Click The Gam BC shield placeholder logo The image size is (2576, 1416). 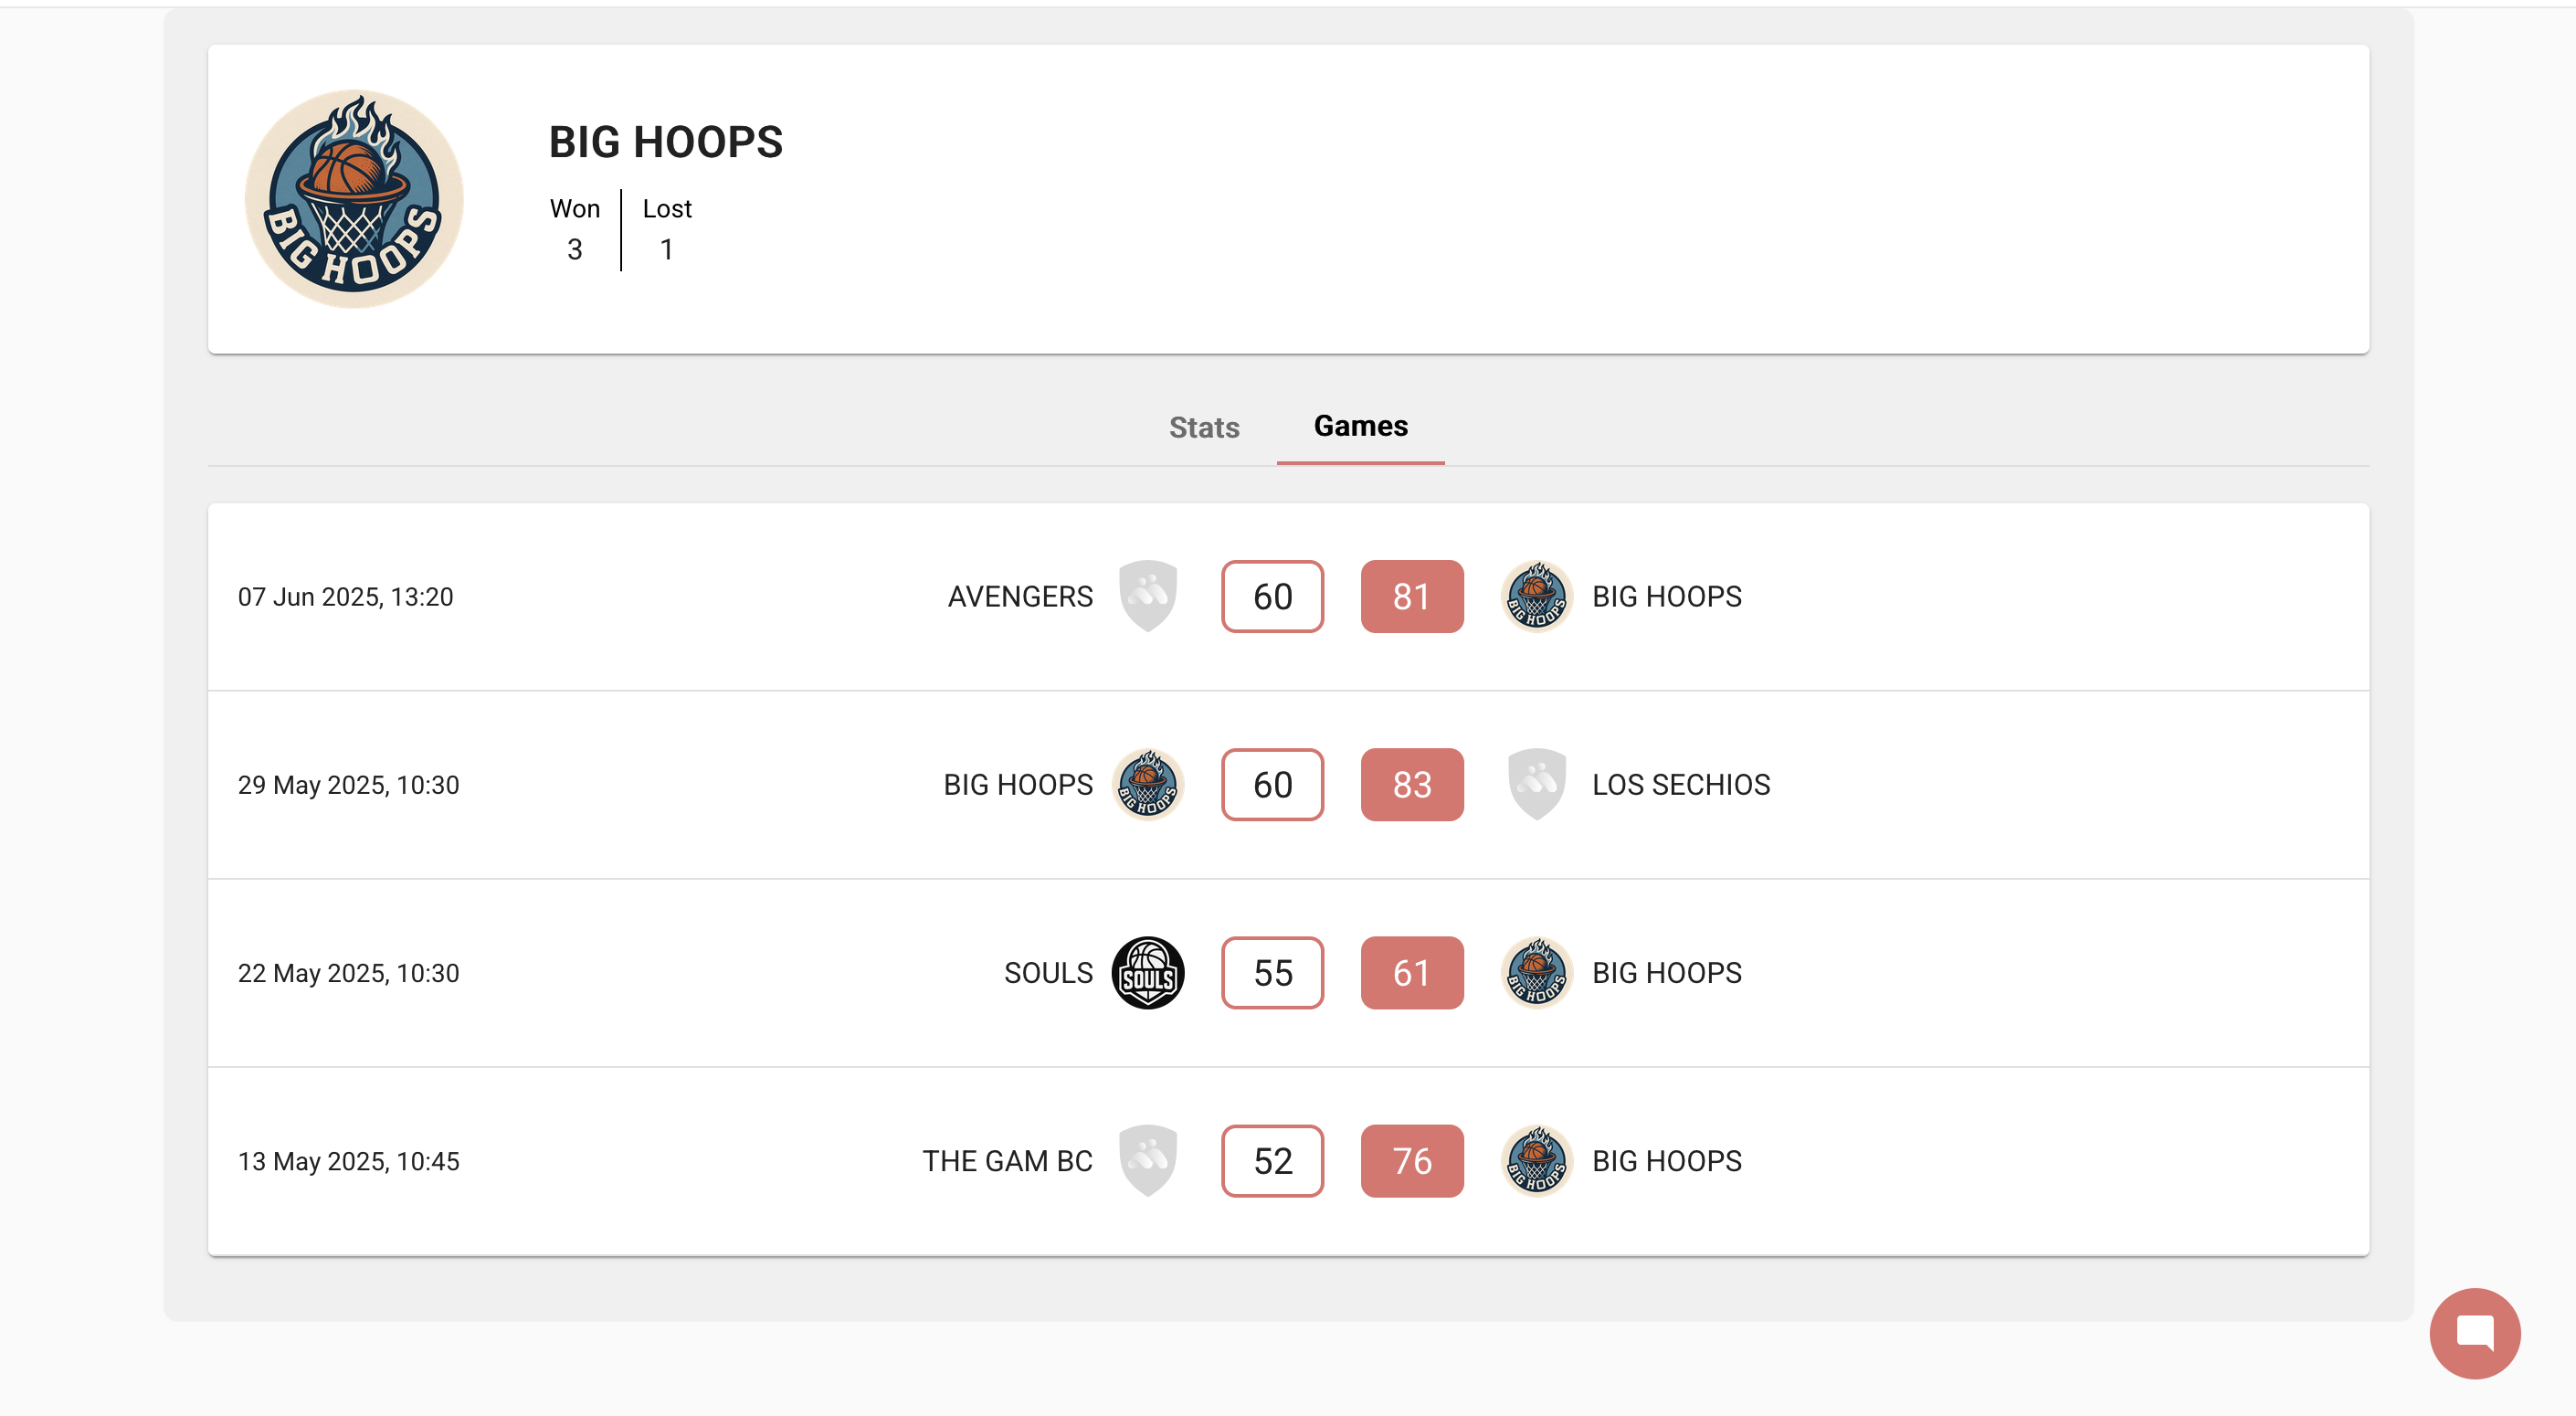(1148, 1160)
